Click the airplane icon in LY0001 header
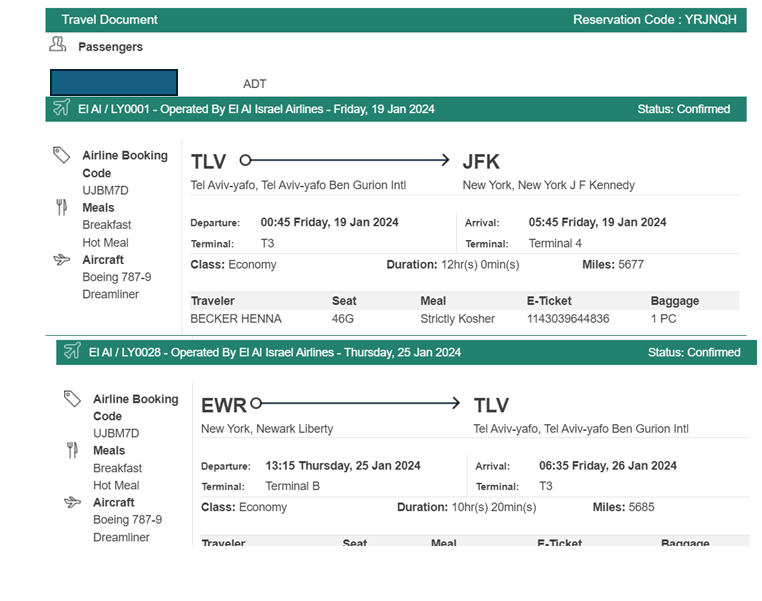This screenshot has width=762, height=601. (62, 107)
